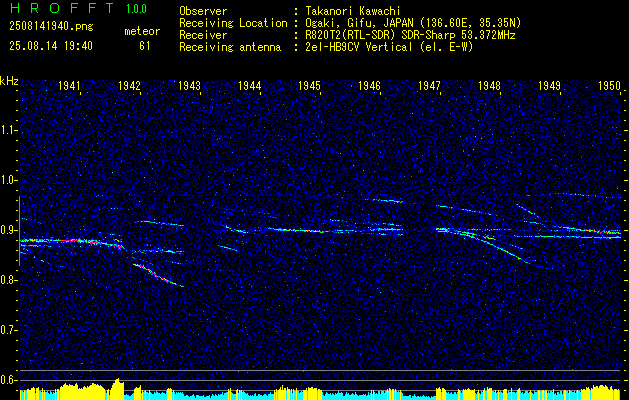Click the 1941 time marker
This screenshot has height=400, width=629.
[69, 86]
